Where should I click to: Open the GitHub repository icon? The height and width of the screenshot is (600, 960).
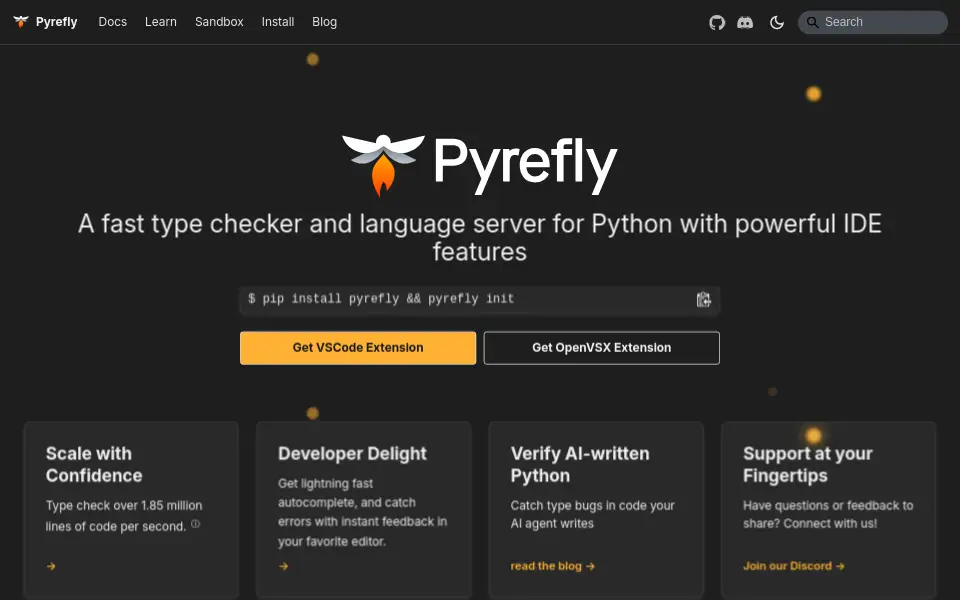point(717,23)
